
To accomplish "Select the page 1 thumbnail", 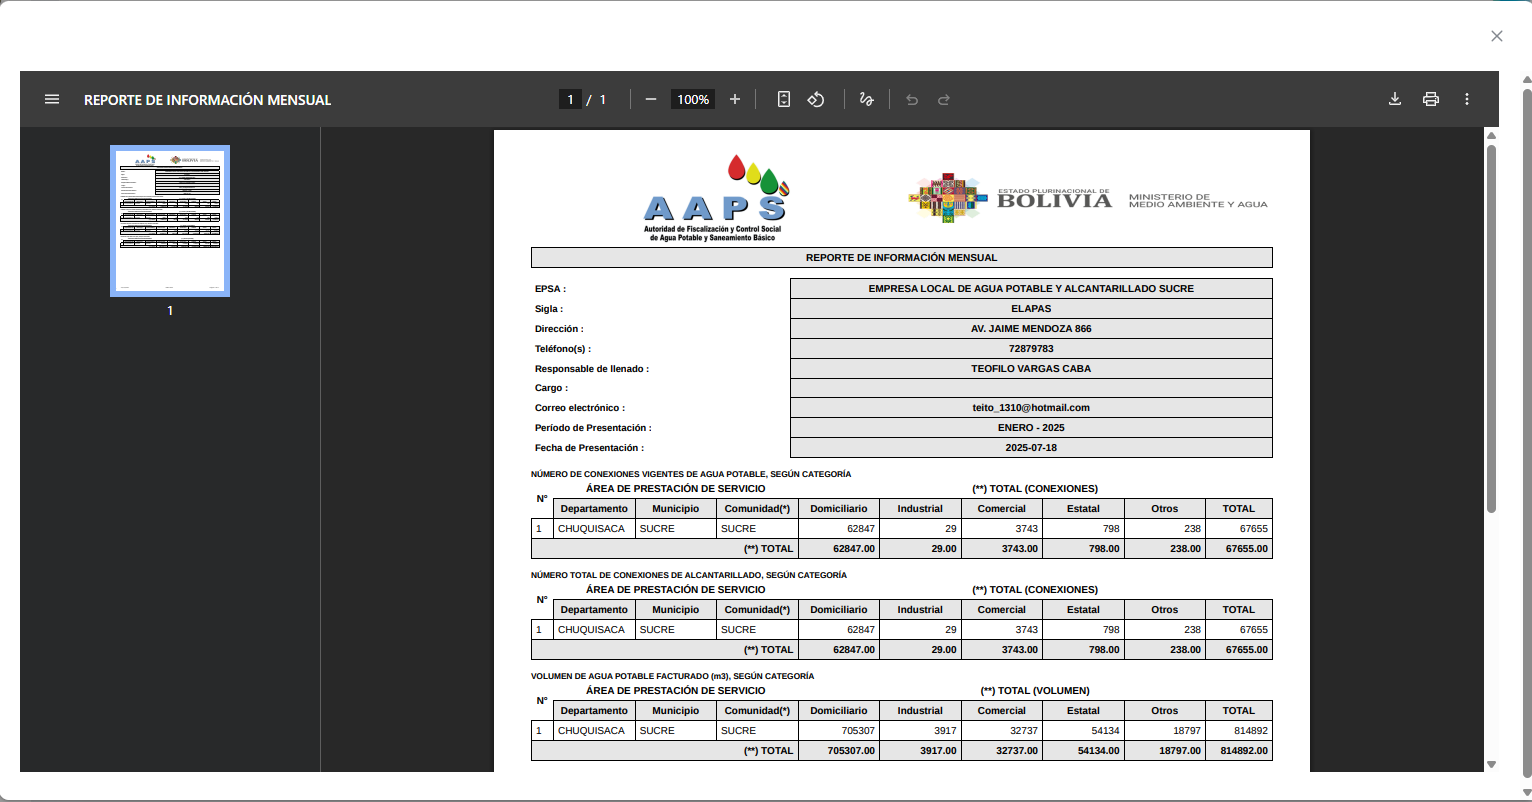I will [170, 221].
